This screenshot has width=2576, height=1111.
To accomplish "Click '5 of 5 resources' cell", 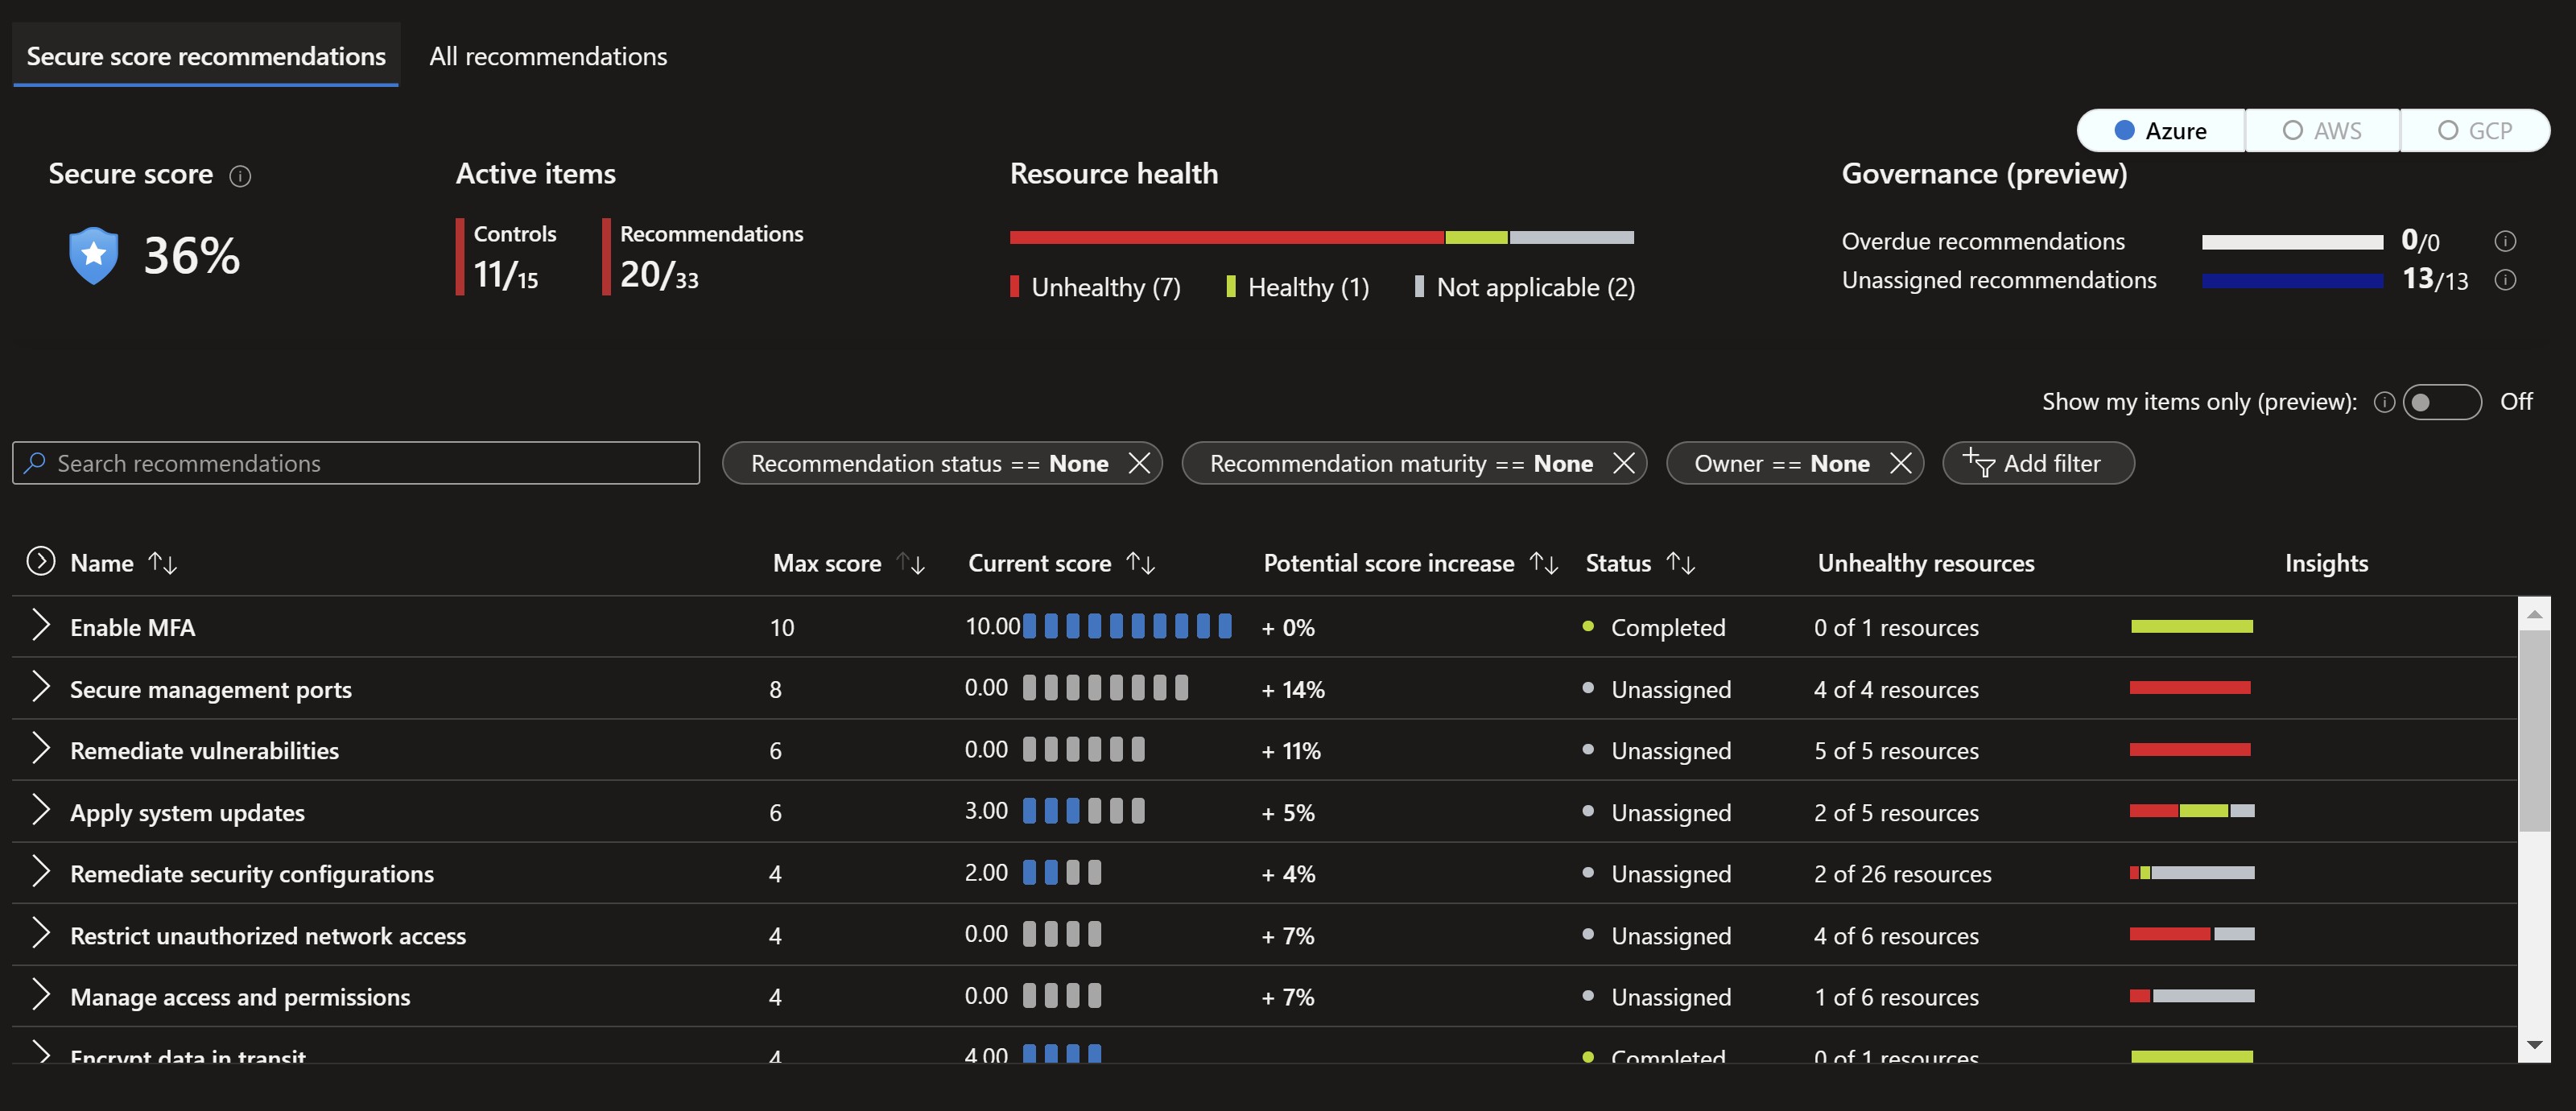I will (x=1896, y=751).
